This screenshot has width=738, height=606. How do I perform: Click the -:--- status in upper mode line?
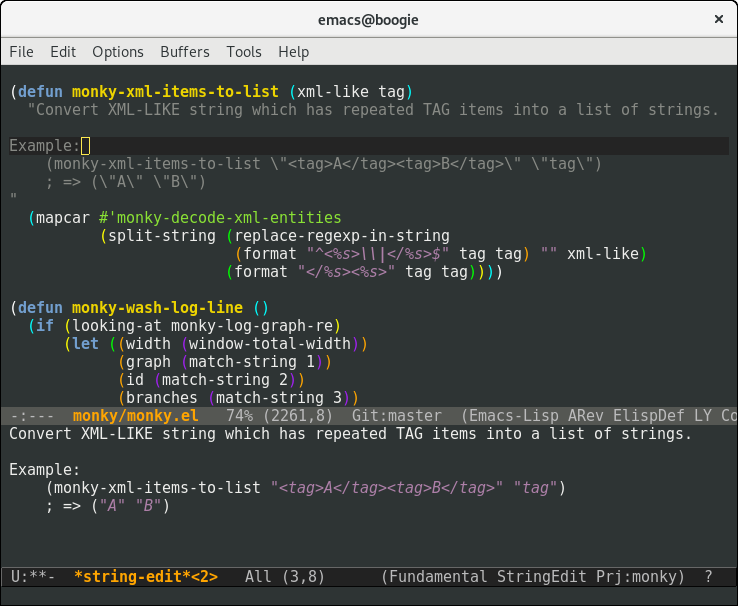[x=32, y=416]
